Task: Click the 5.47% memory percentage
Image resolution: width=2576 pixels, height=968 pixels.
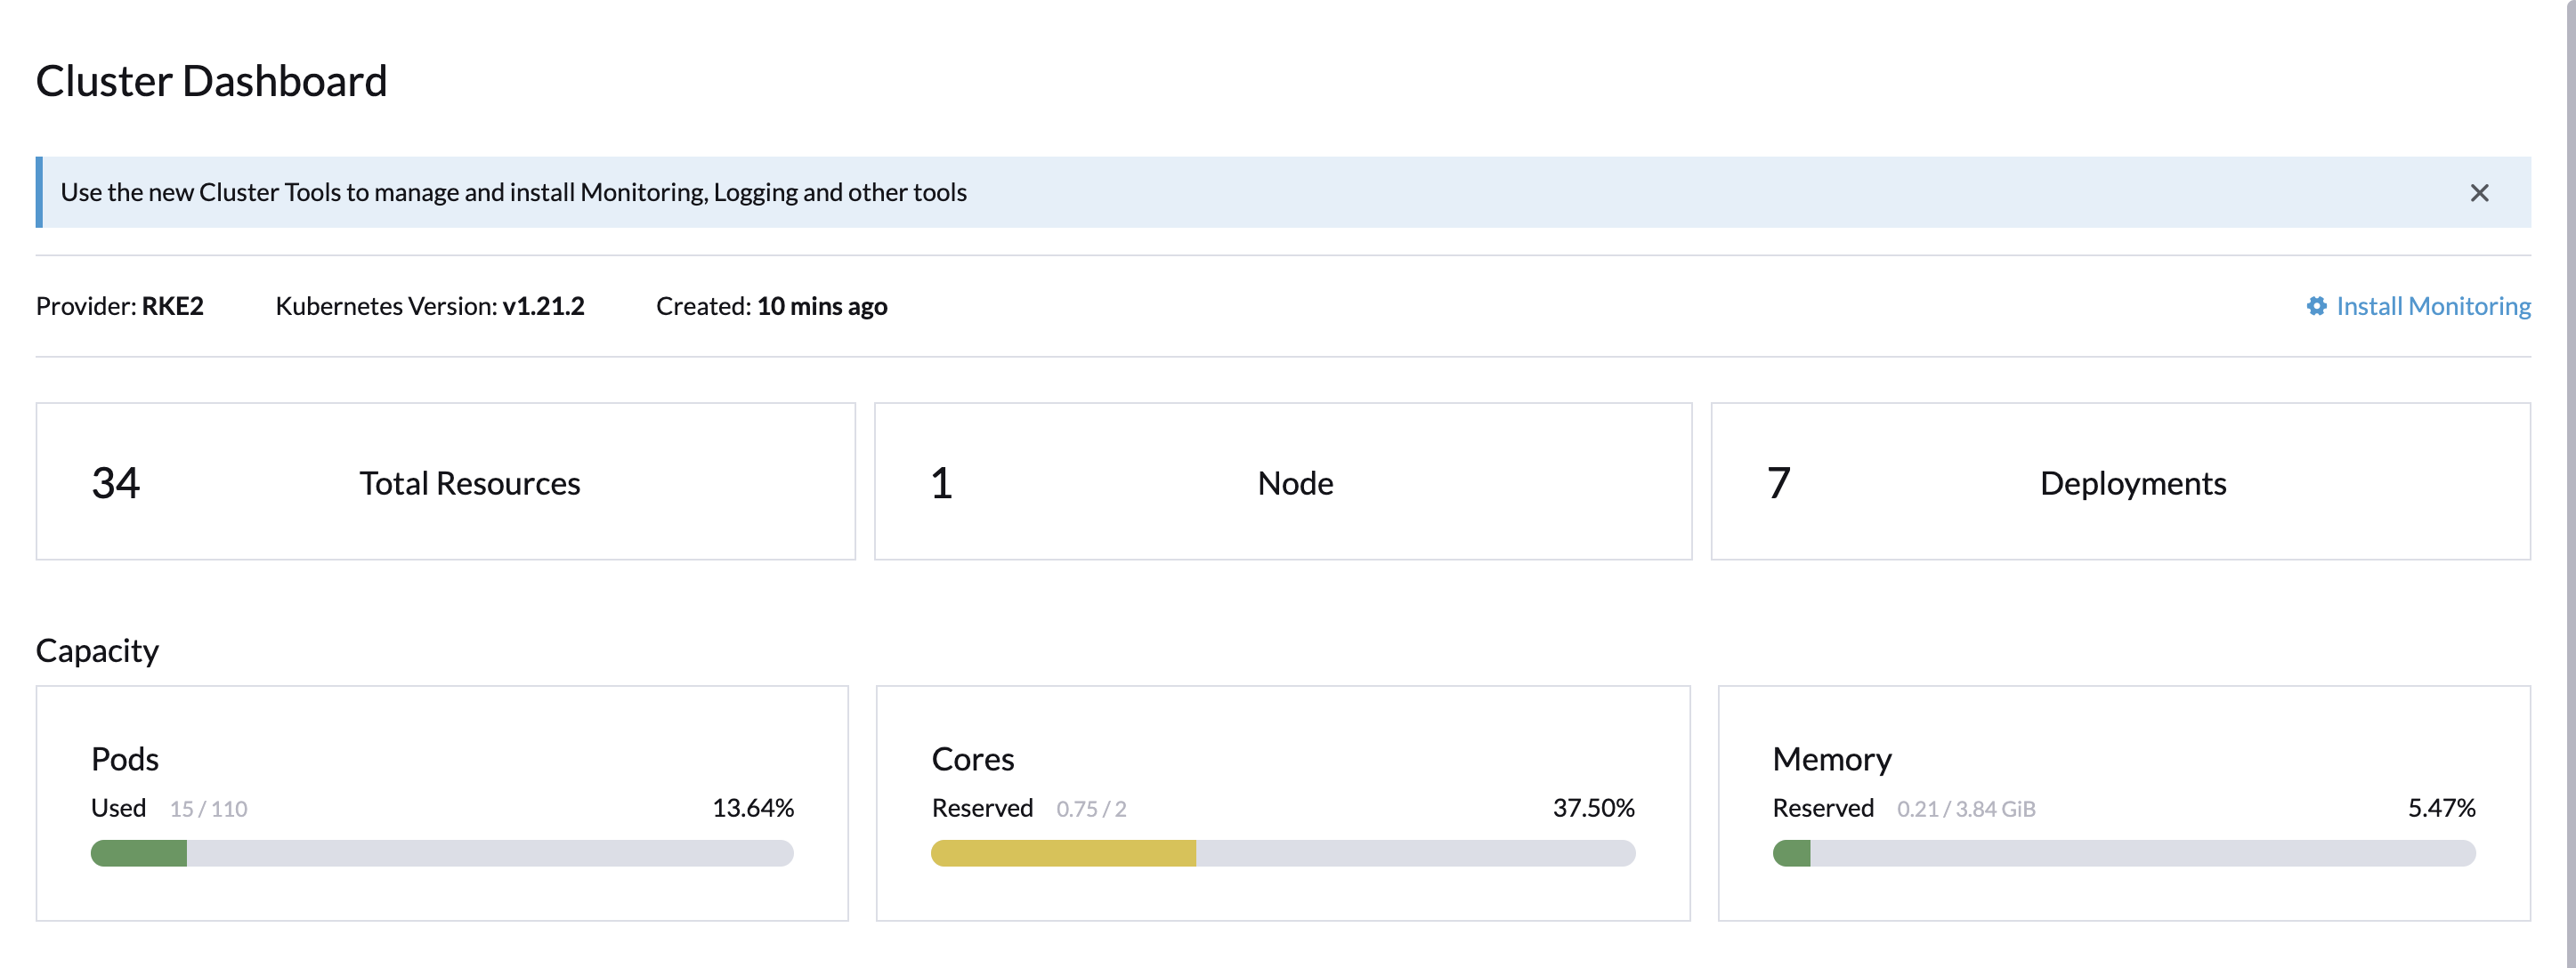Action: tap(2441, 808)
